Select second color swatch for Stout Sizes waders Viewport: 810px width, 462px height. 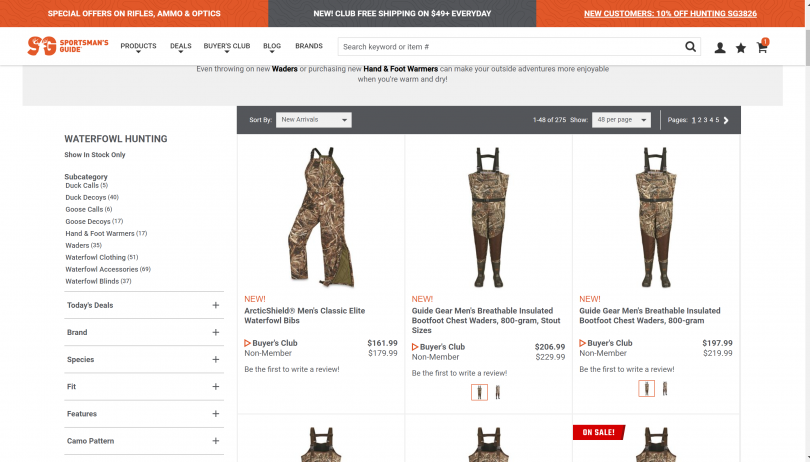tap(497, 392)
